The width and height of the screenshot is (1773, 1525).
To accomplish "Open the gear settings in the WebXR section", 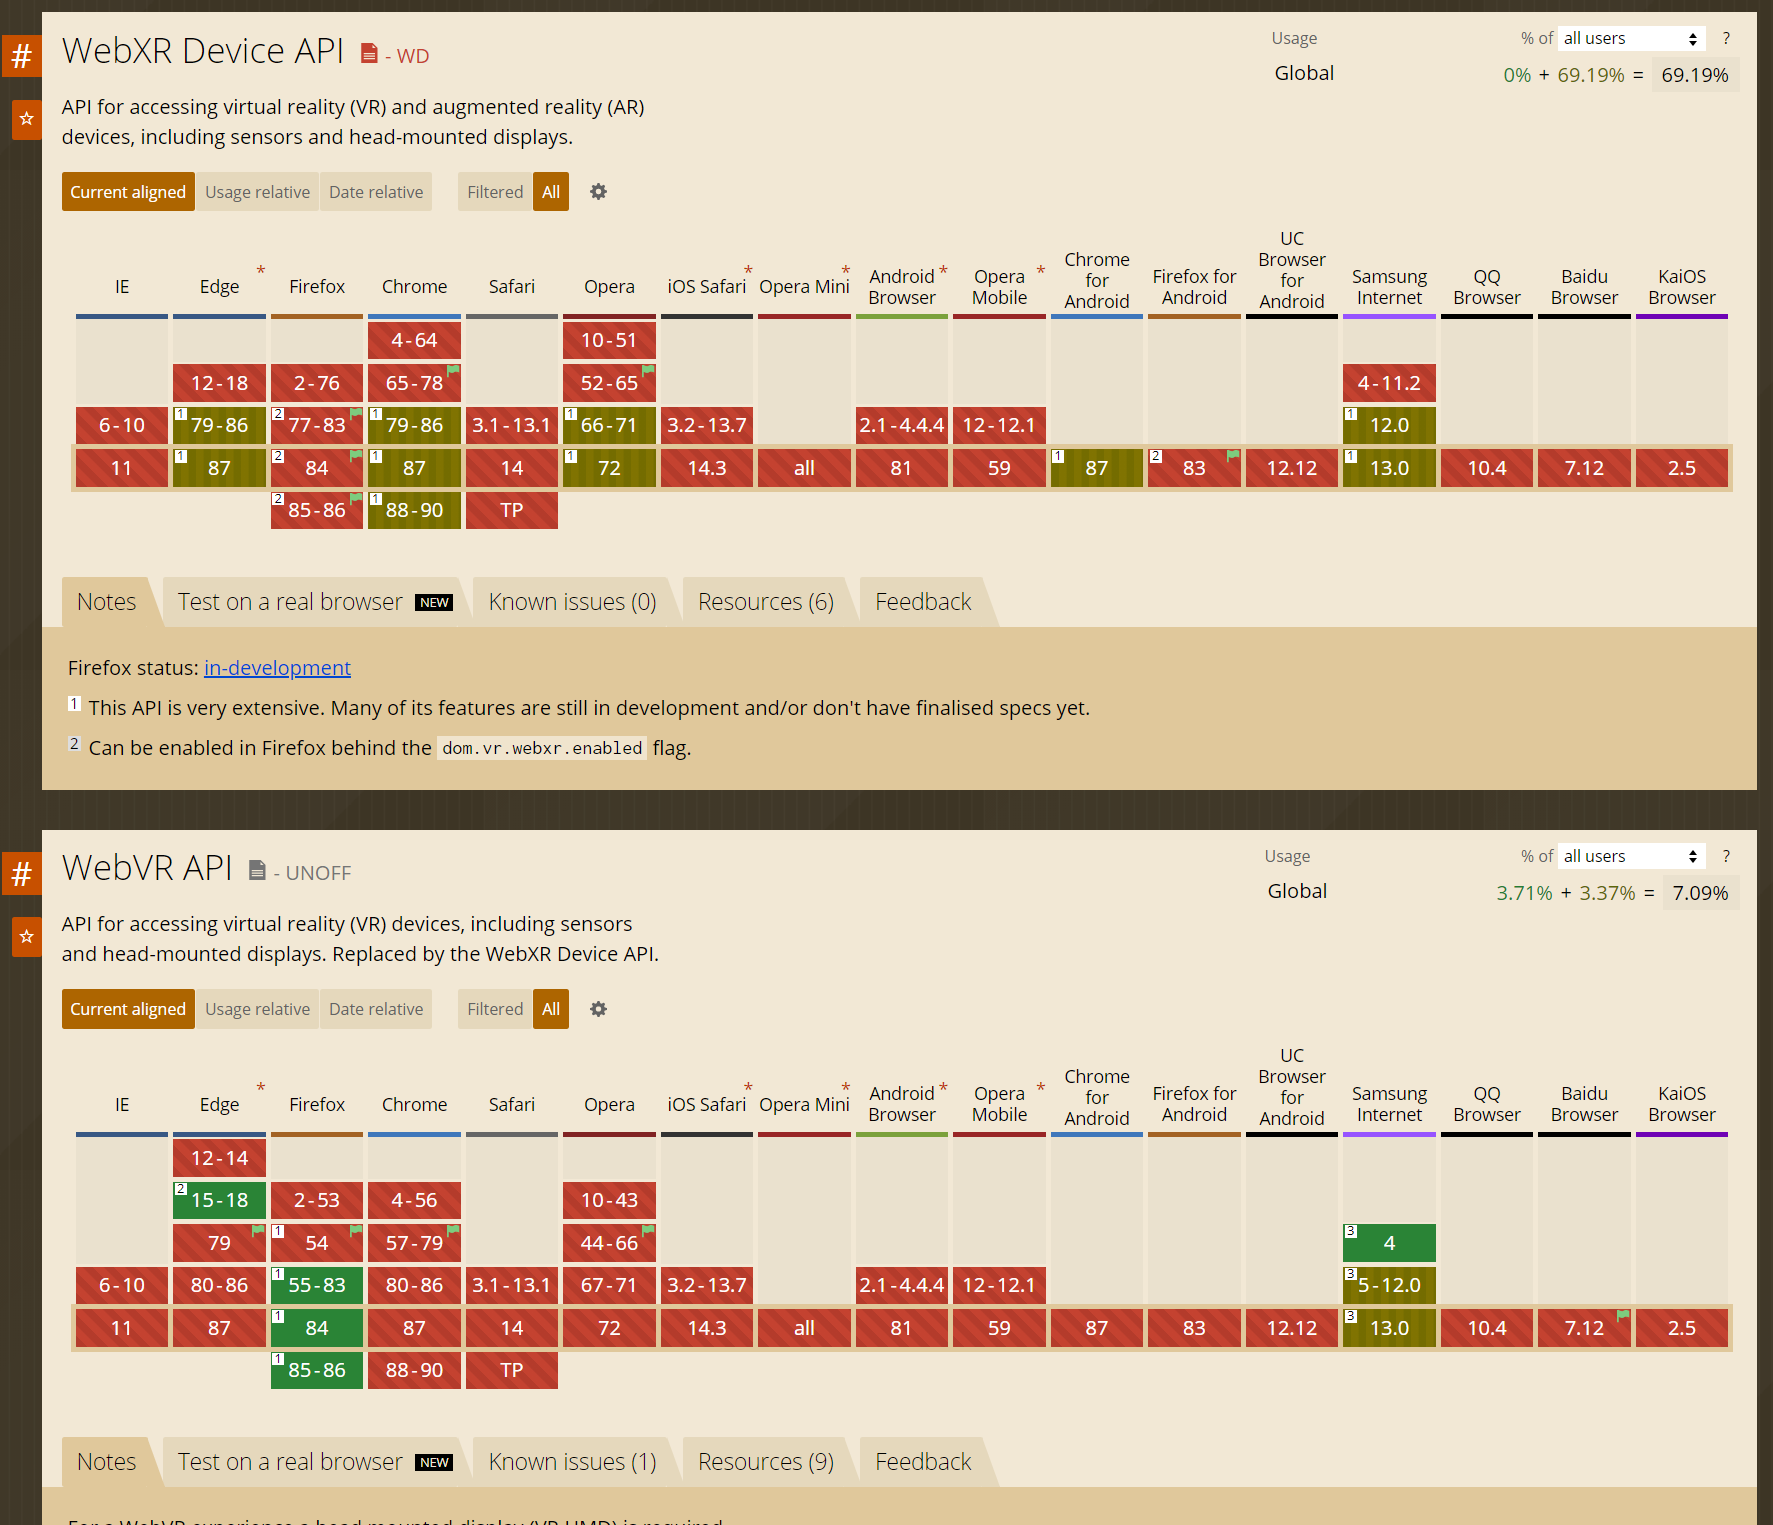I will (598, 192).
